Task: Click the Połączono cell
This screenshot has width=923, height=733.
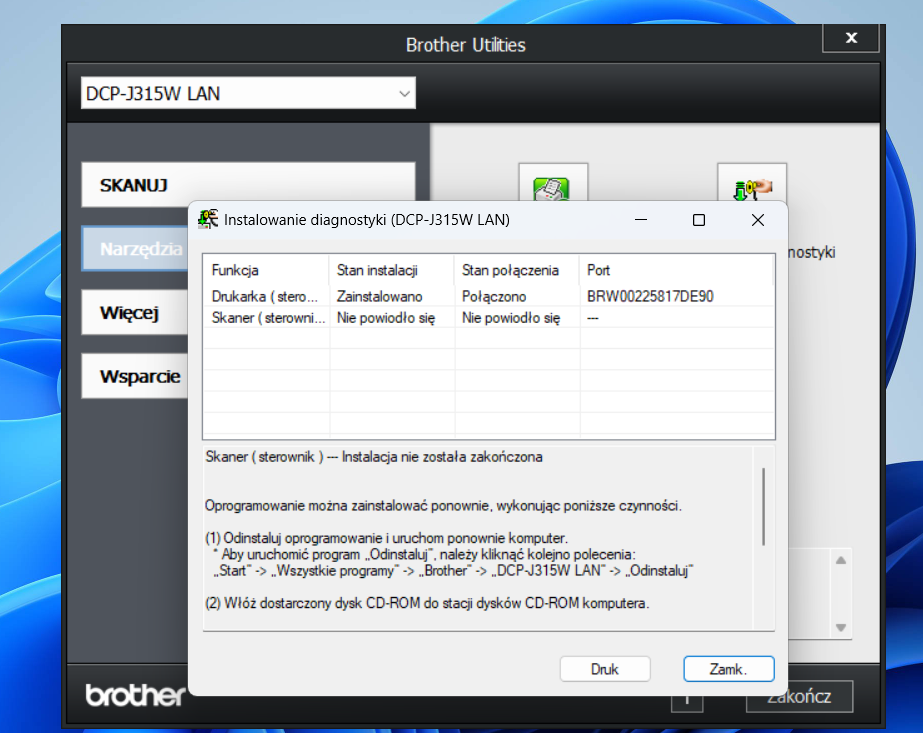Action: (494, 296)
